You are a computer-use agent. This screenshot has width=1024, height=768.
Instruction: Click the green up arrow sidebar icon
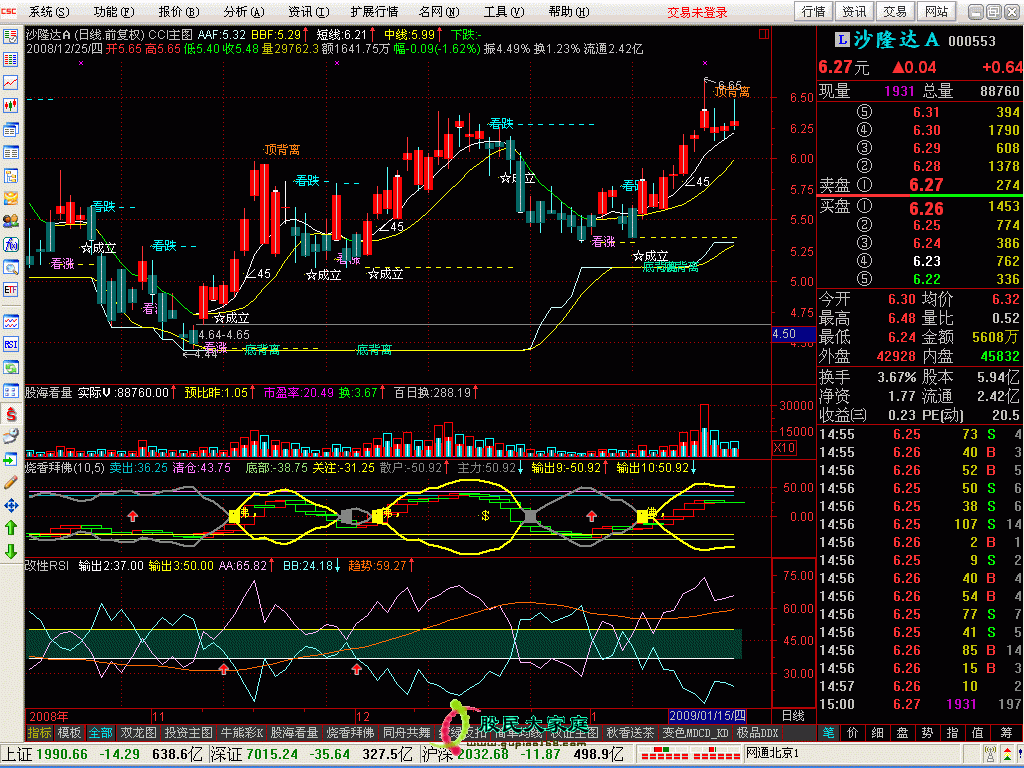11,527
